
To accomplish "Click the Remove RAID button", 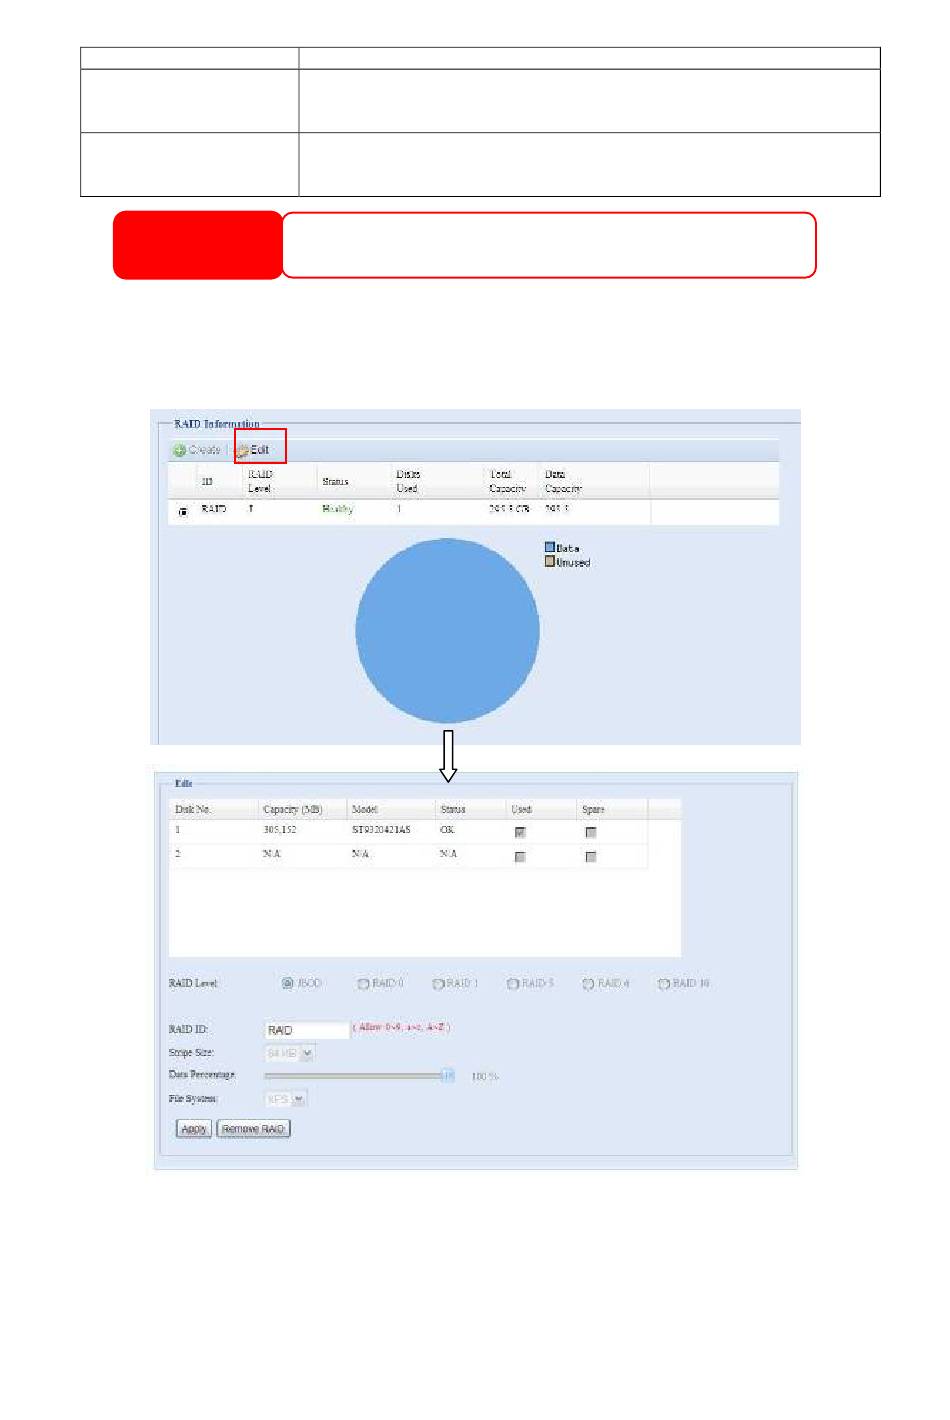I will pos(253,1129).
